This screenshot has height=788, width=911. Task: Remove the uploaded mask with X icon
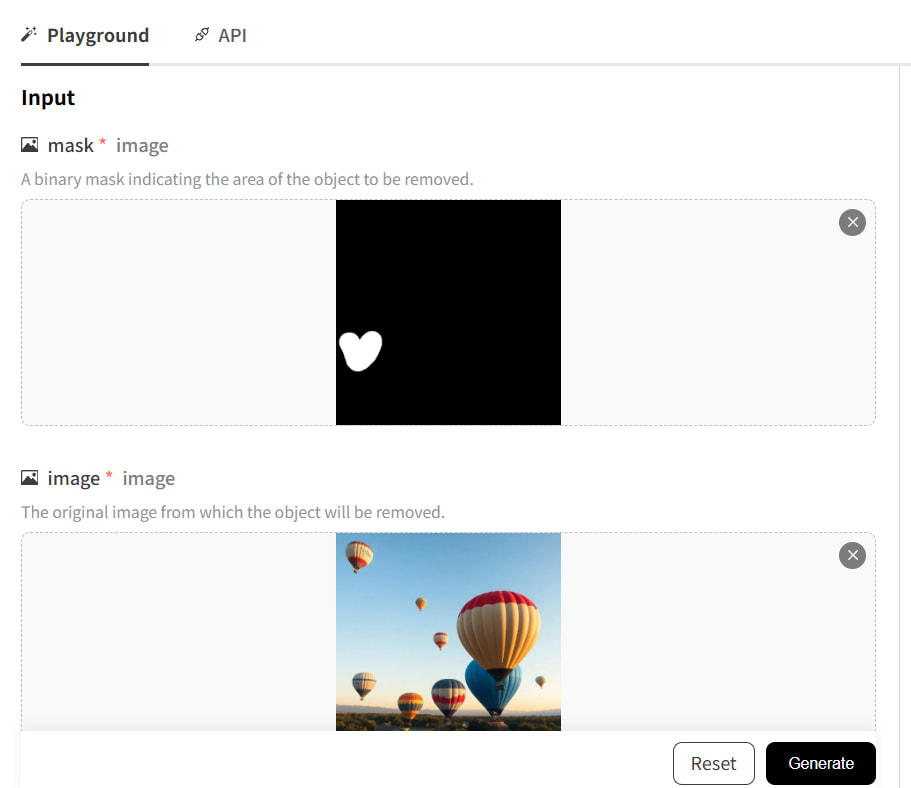(852, 222)
